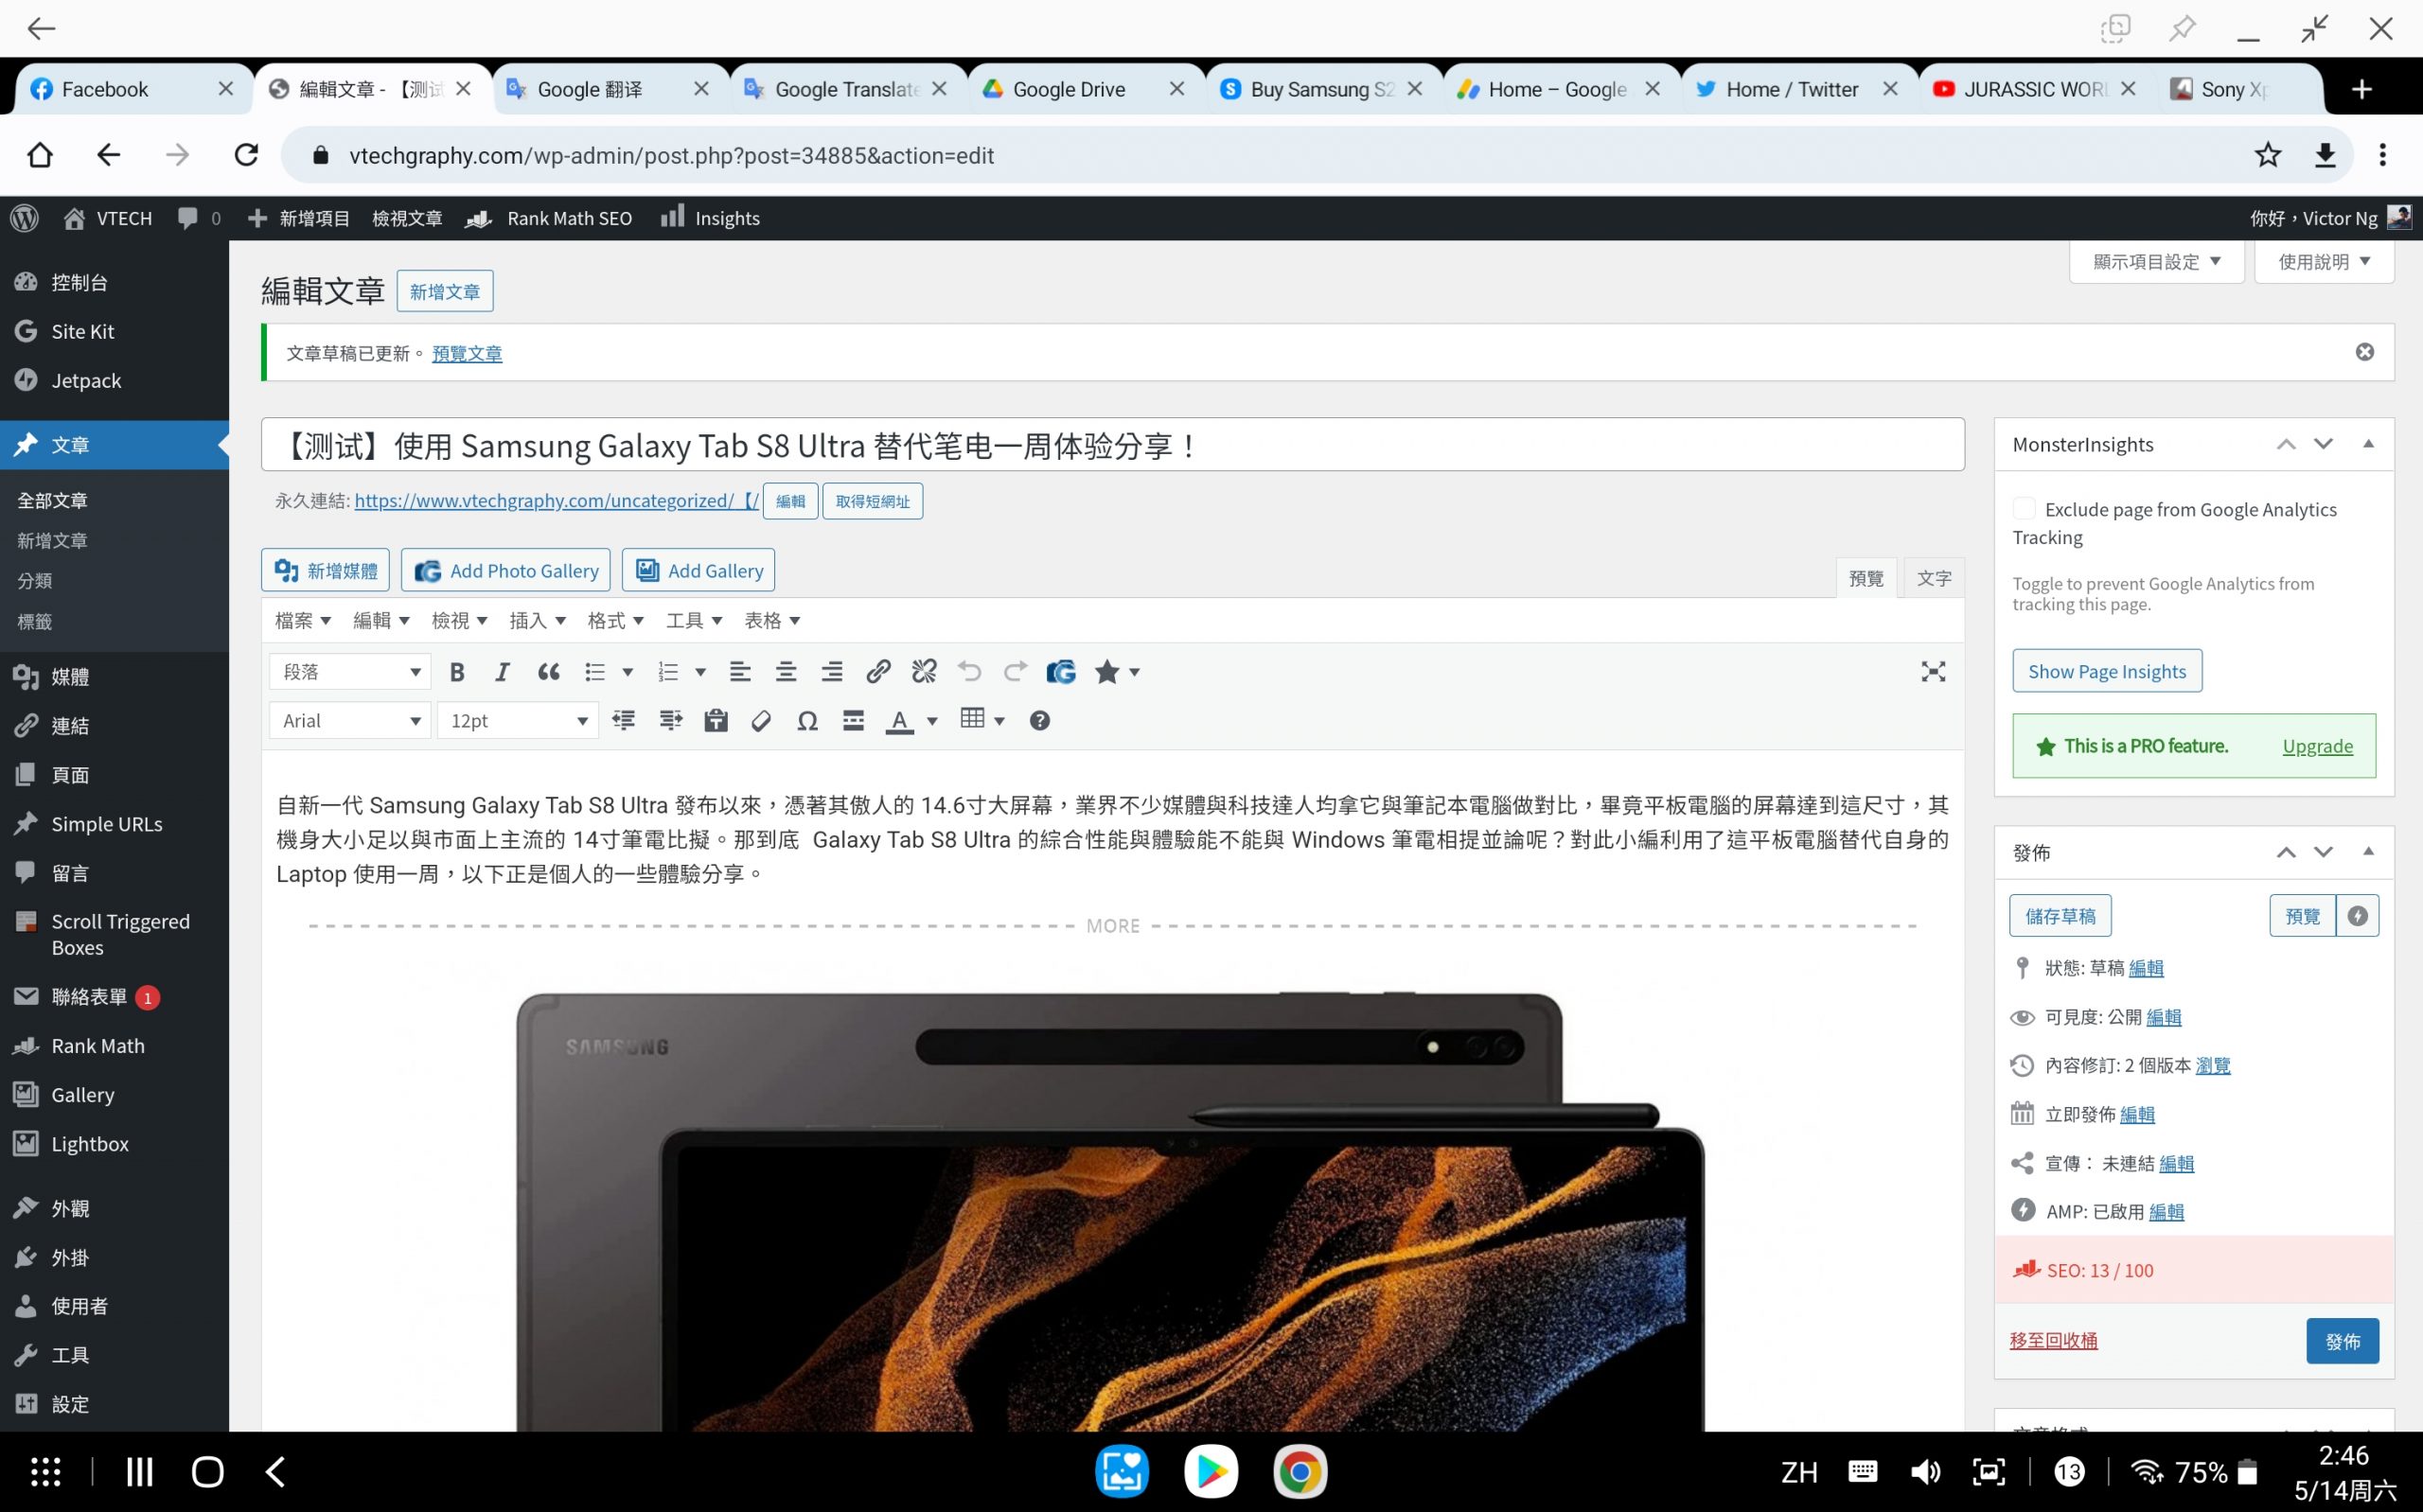Insert a numbered list

click(668, 672)
